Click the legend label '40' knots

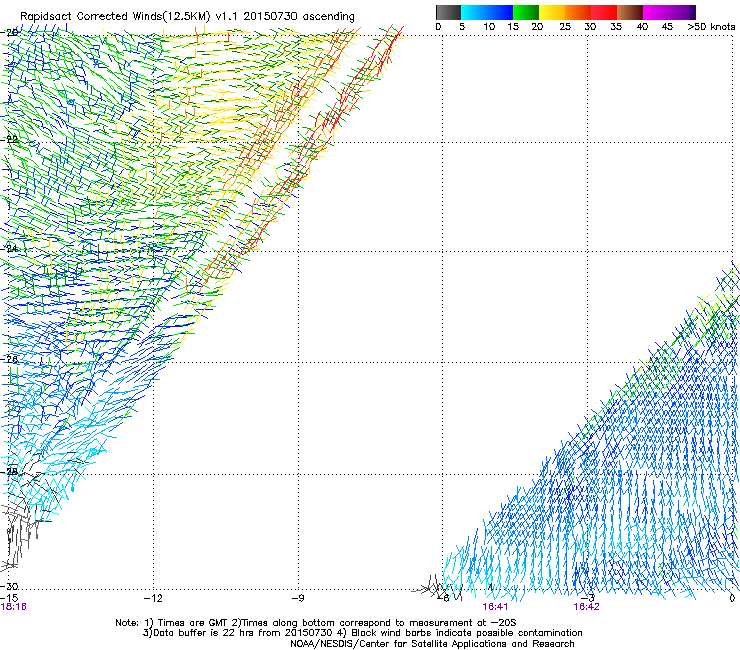coord(642,27)
